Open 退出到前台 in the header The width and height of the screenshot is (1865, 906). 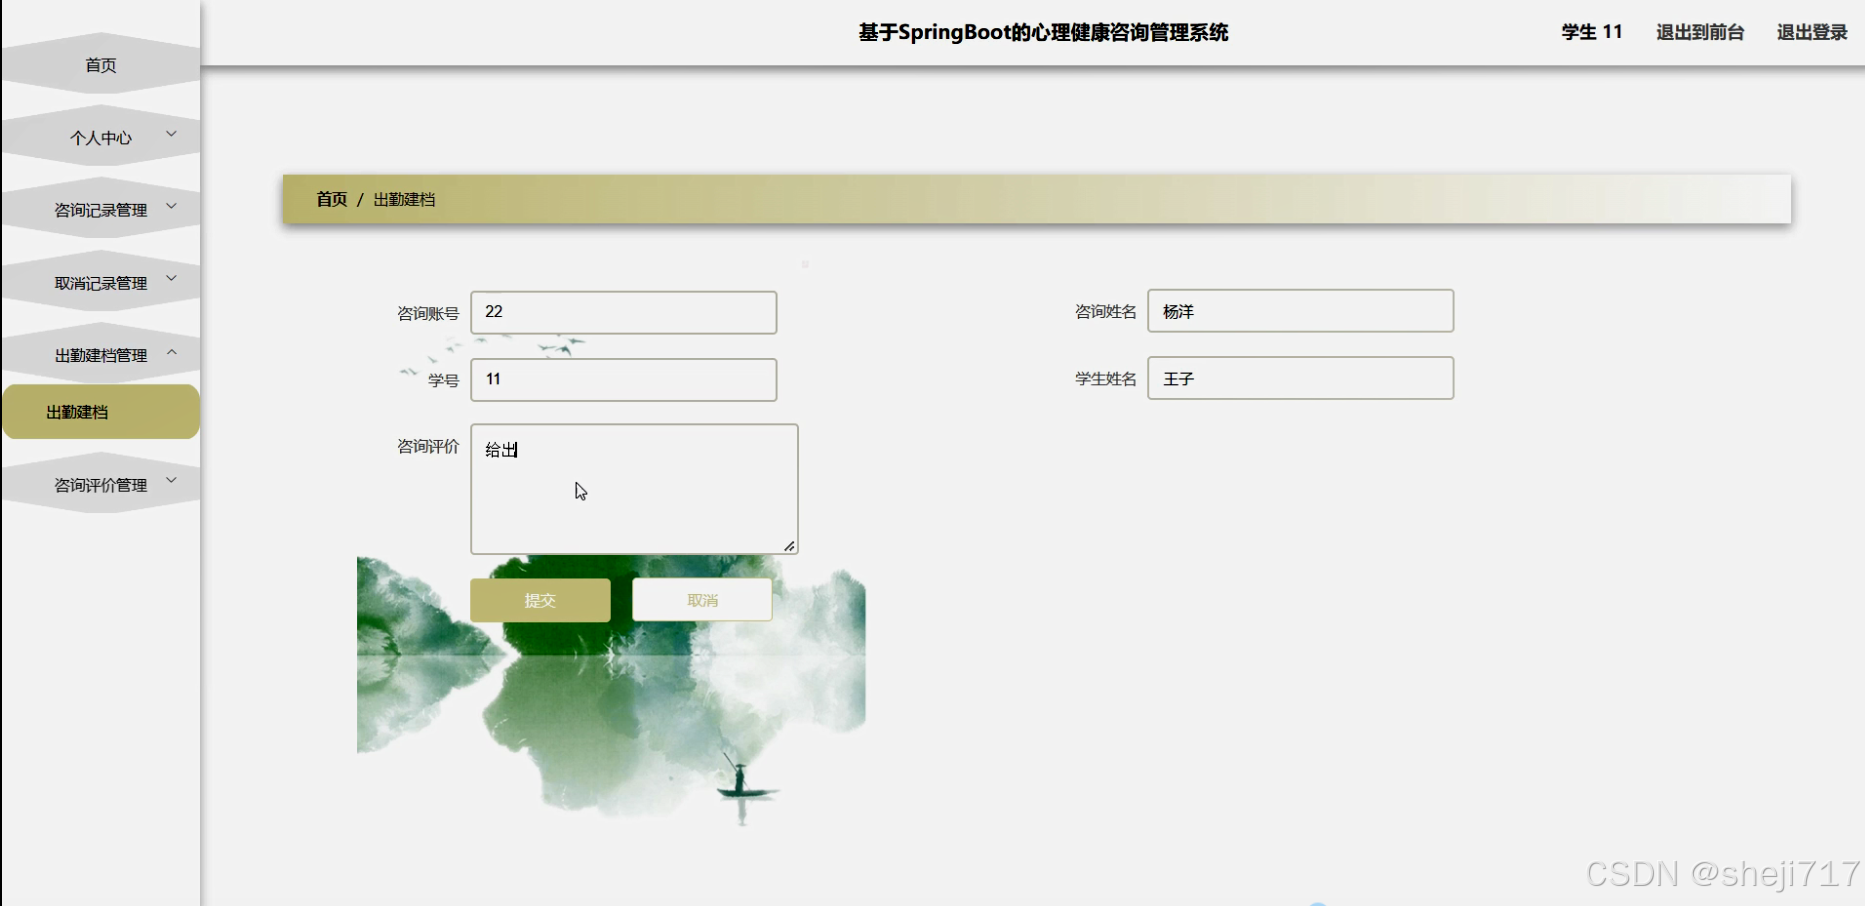click(1699, 32)
